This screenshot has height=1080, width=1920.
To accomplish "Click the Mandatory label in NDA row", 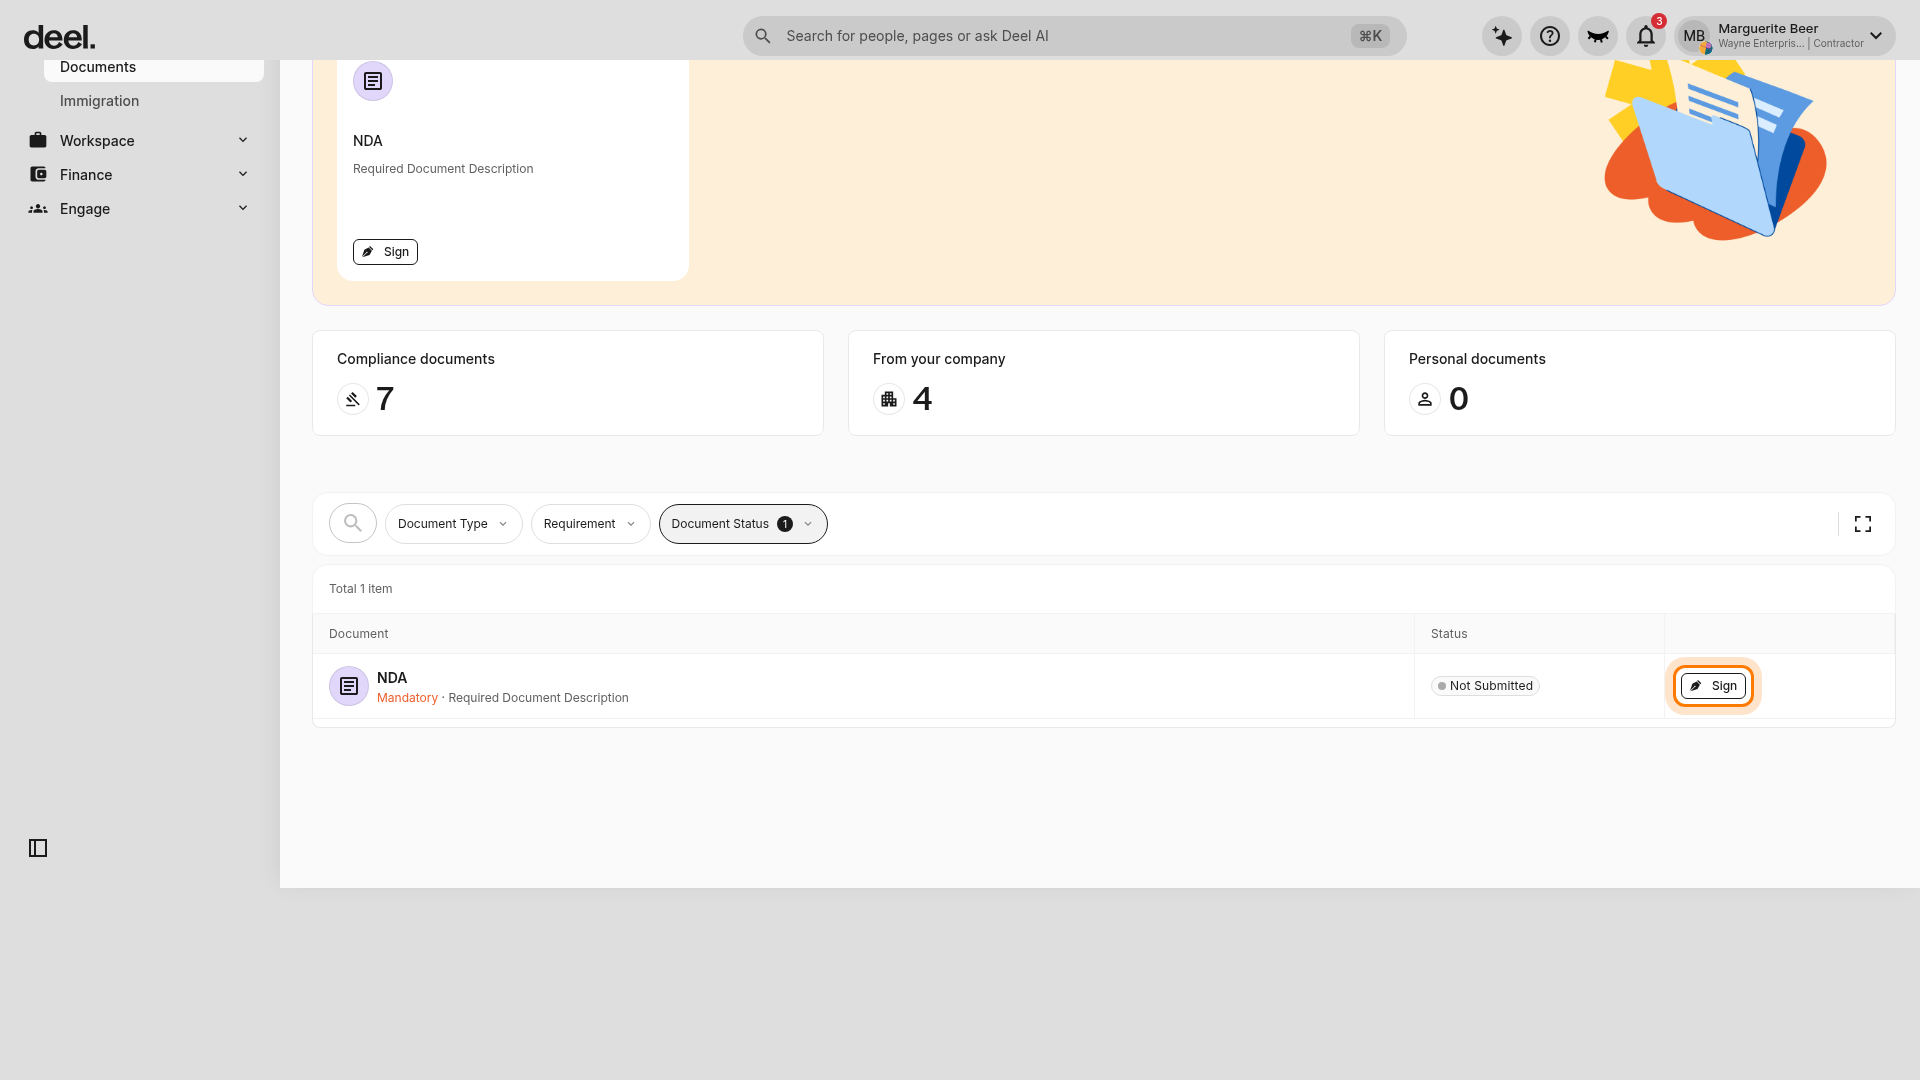I will click(407, 698).
